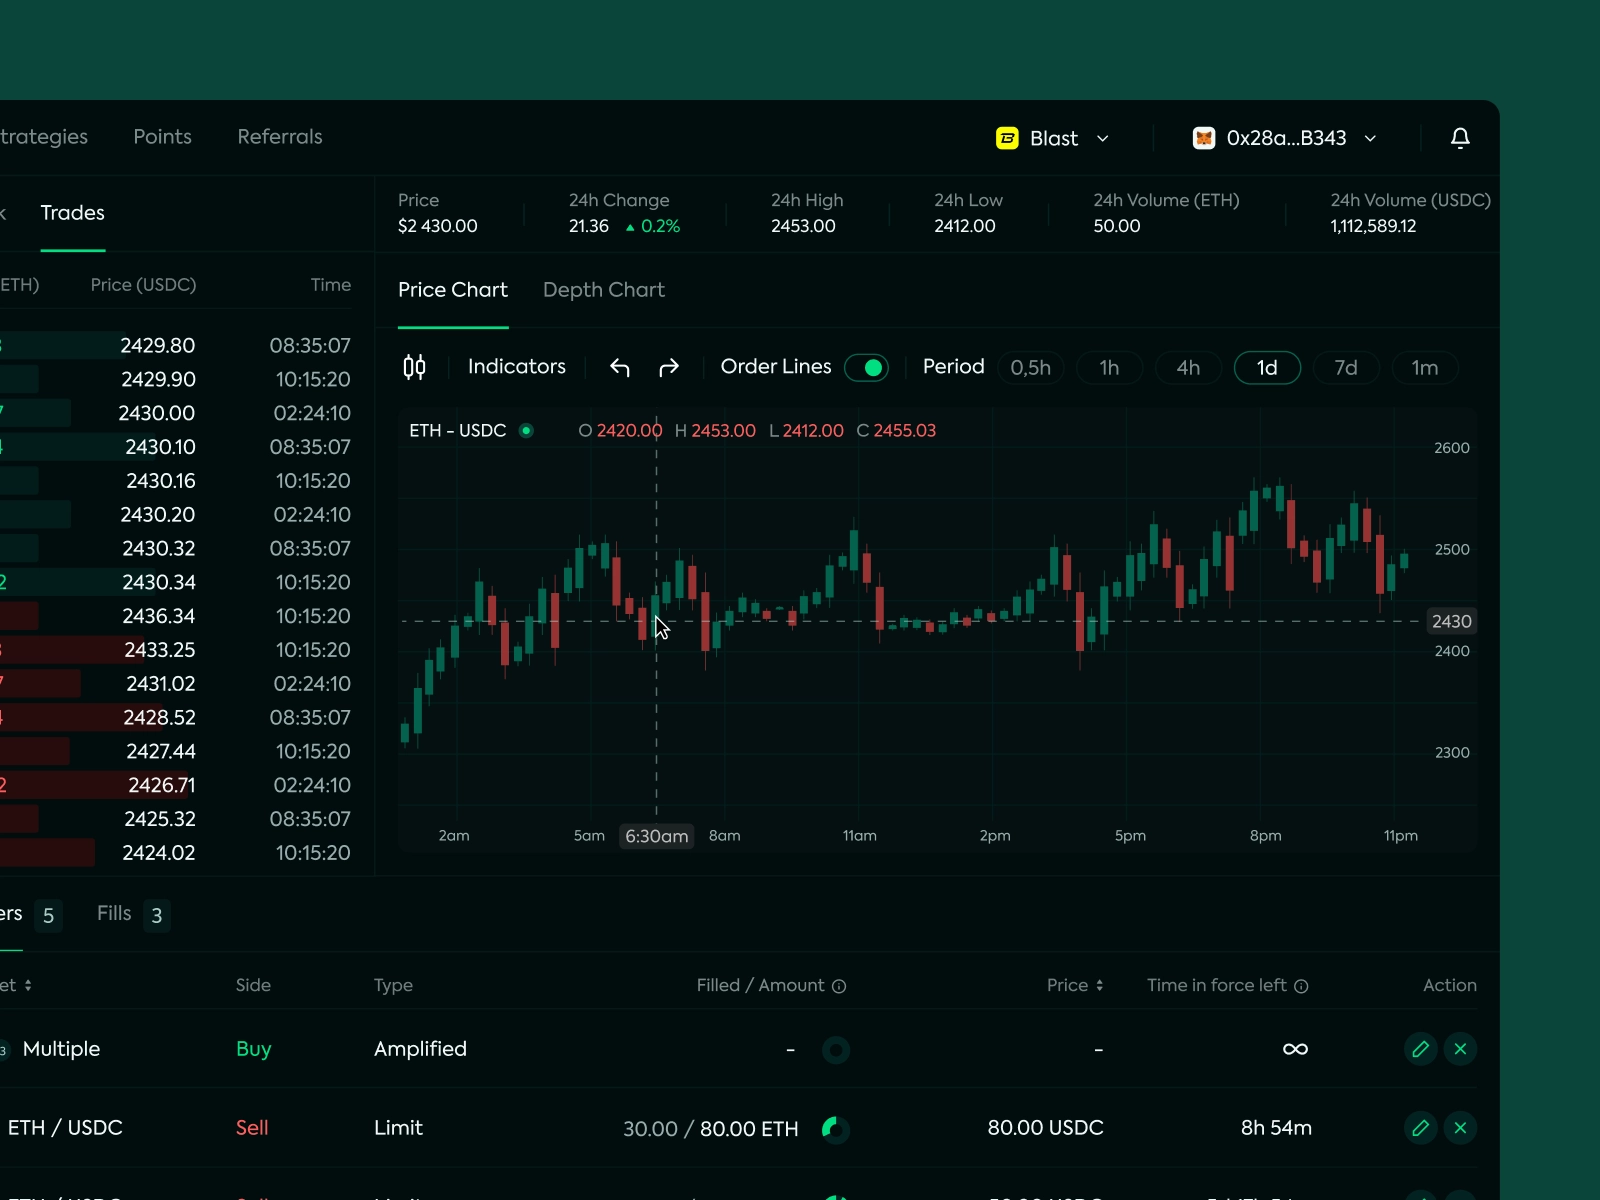The width and height of the screenshot is (1600, 1200).
Task: Click the 30.00 / 80.00 ETH fill progress ring
Action: [836, 1129]
